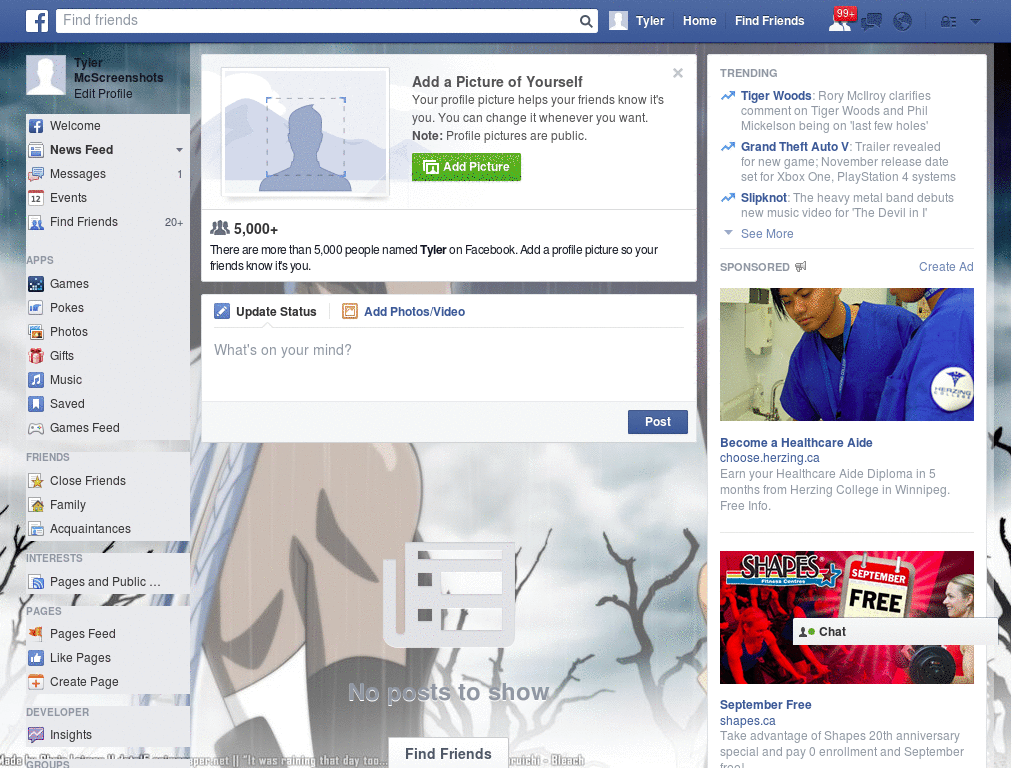The image size is (1024, 768).
Task: Click the 5,000+ people count text
Action: pos(255,229)
